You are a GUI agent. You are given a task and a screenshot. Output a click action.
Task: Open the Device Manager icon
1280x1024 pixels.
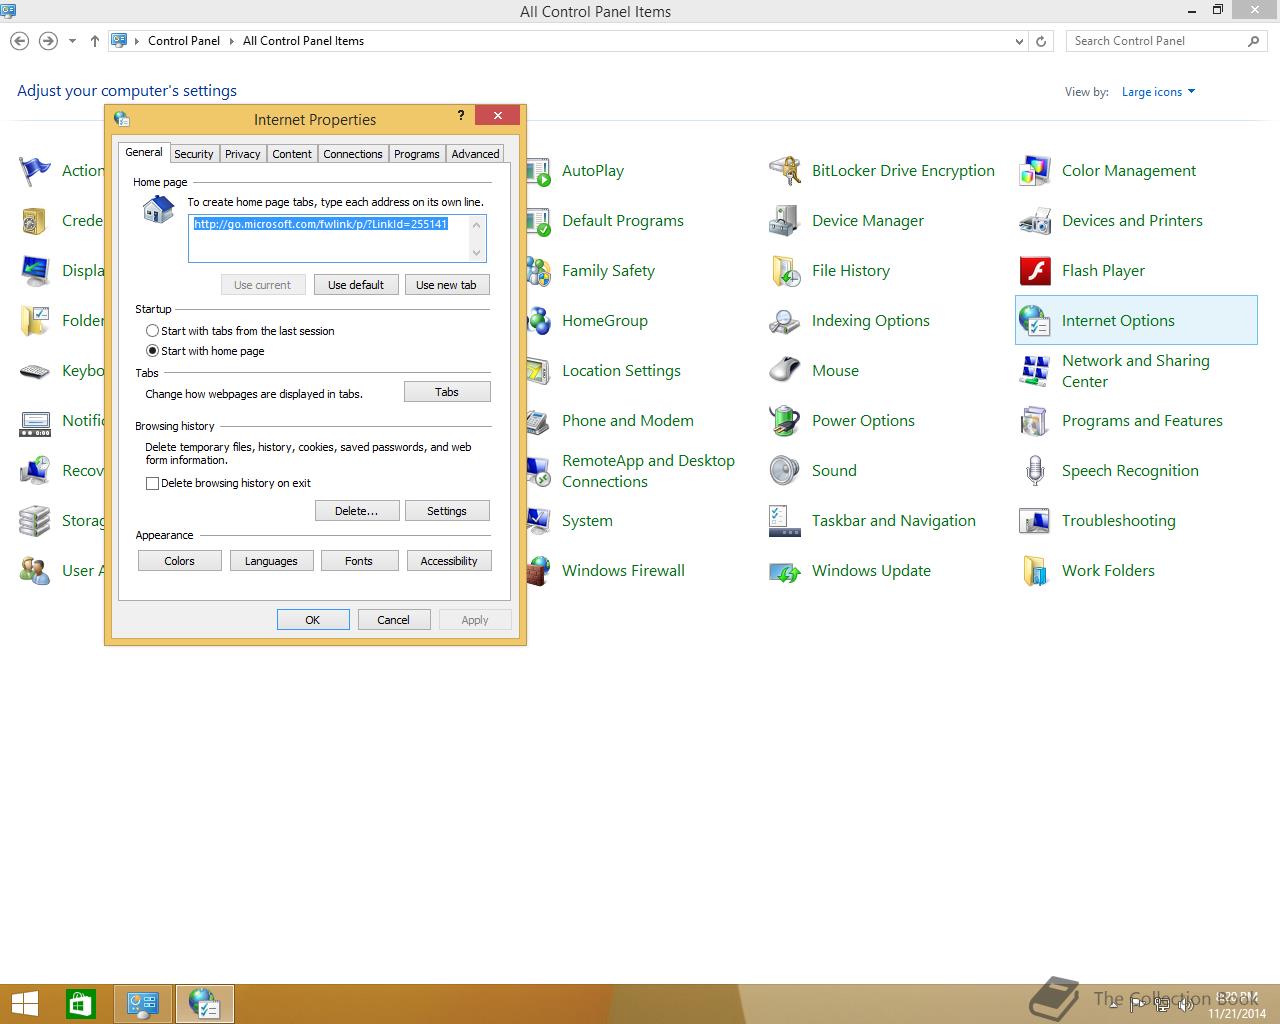[784, 221]
